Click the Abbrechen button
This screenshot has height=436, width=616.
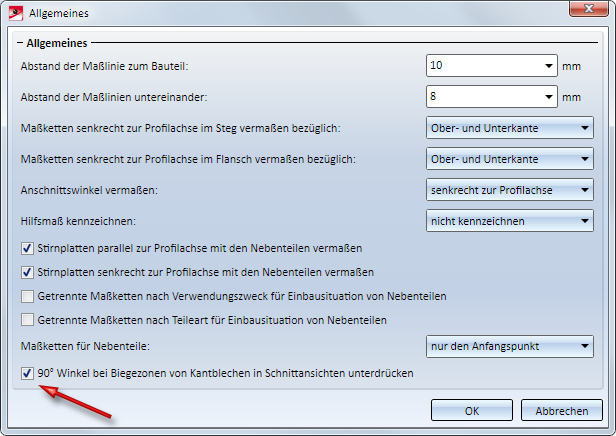click(x=561, y=410)
